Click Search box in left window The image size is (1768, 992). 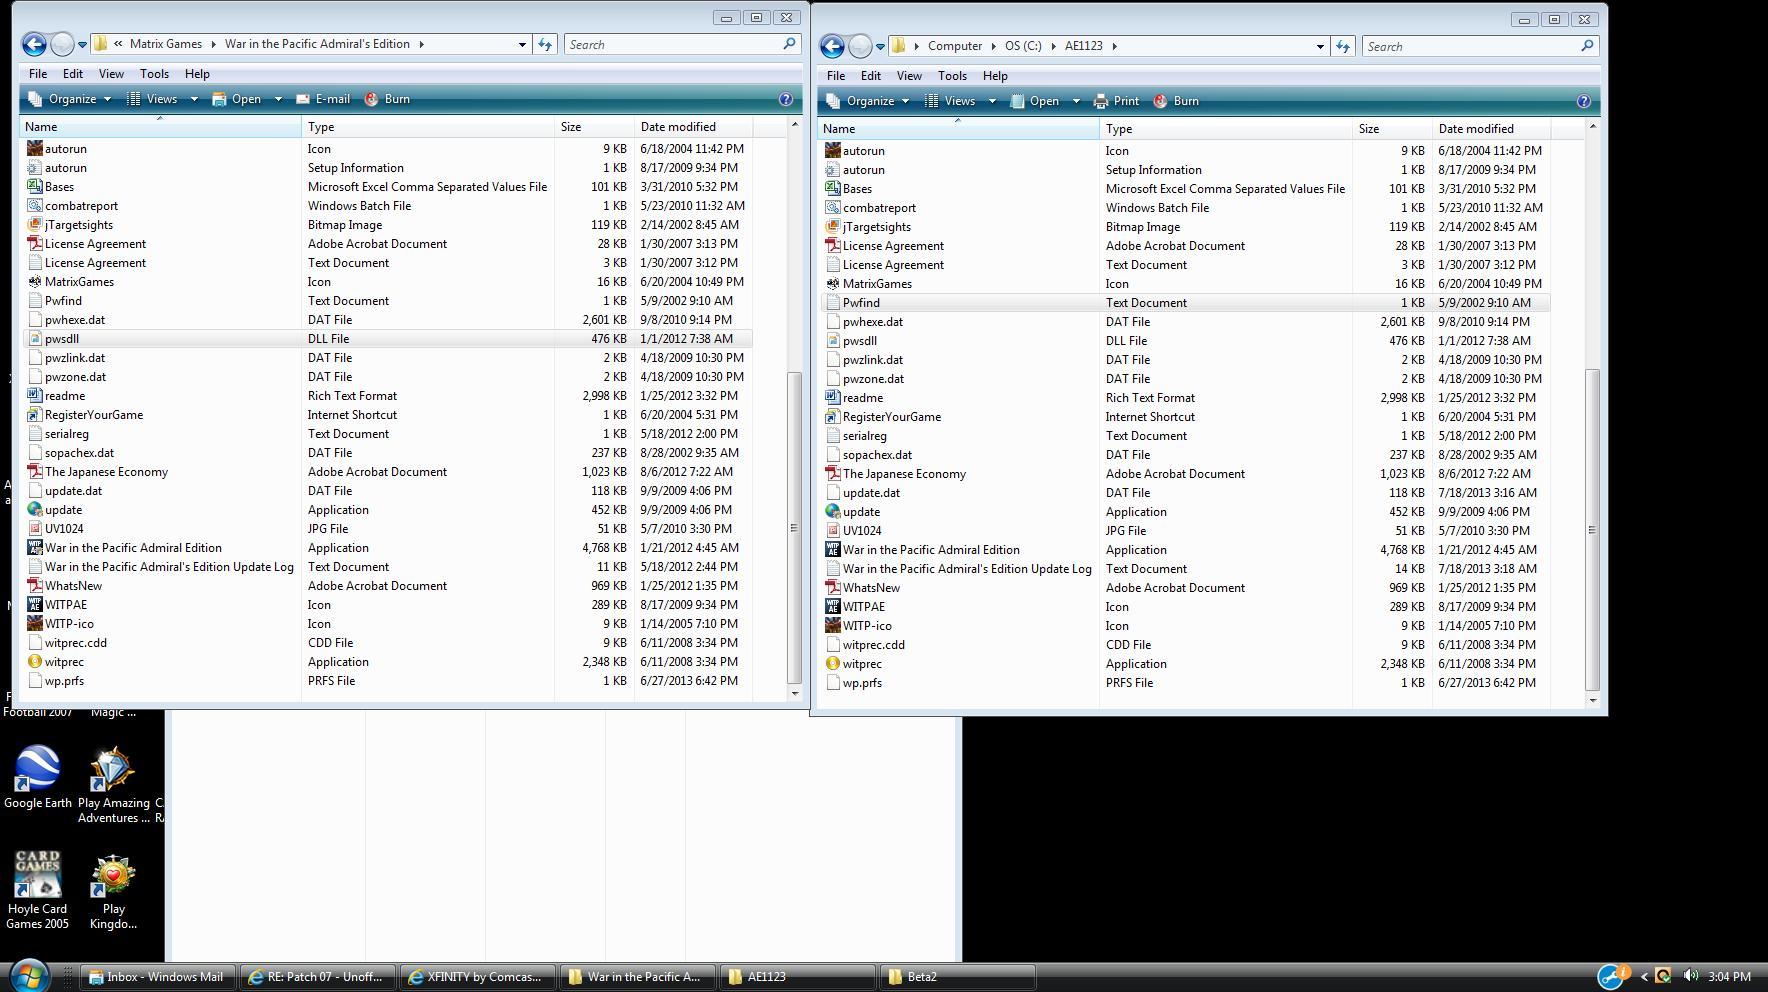tap(682, 44)
